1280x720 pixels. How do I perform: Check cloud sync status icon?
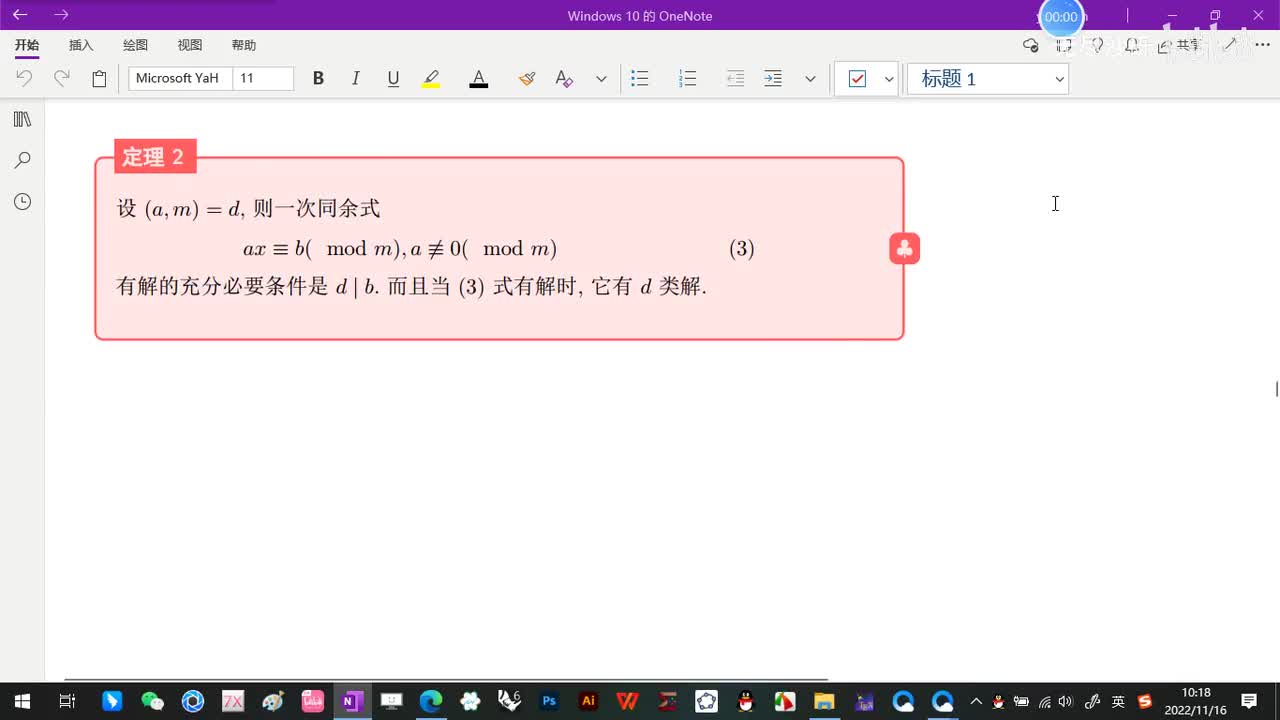pyautogui.click(x=1030, y=45)
